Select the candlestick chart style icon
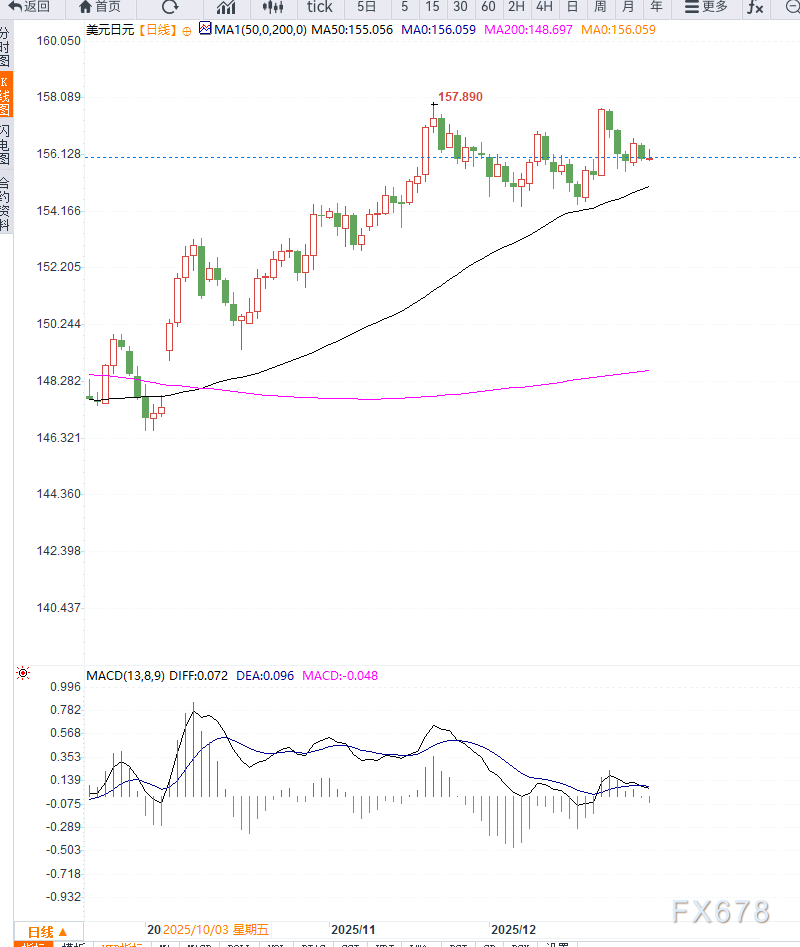 coord(273,7)
